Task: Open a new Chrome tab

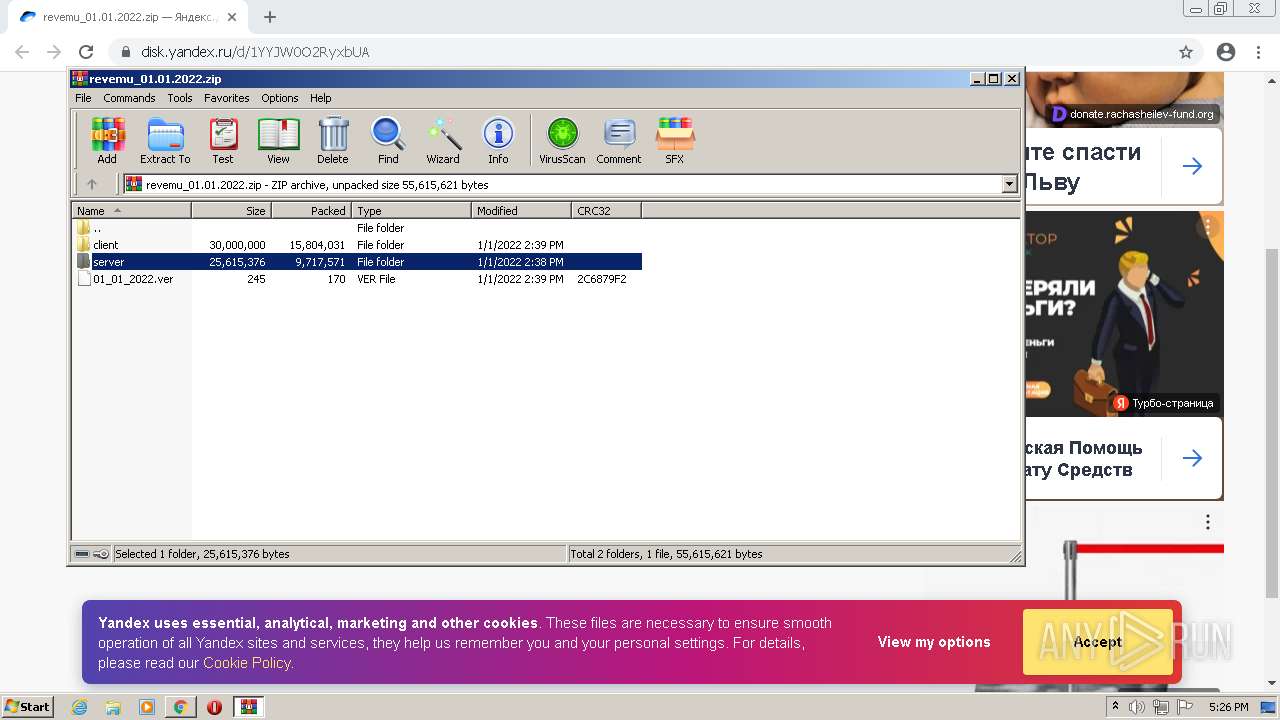Action: click(x=270, y=17)
